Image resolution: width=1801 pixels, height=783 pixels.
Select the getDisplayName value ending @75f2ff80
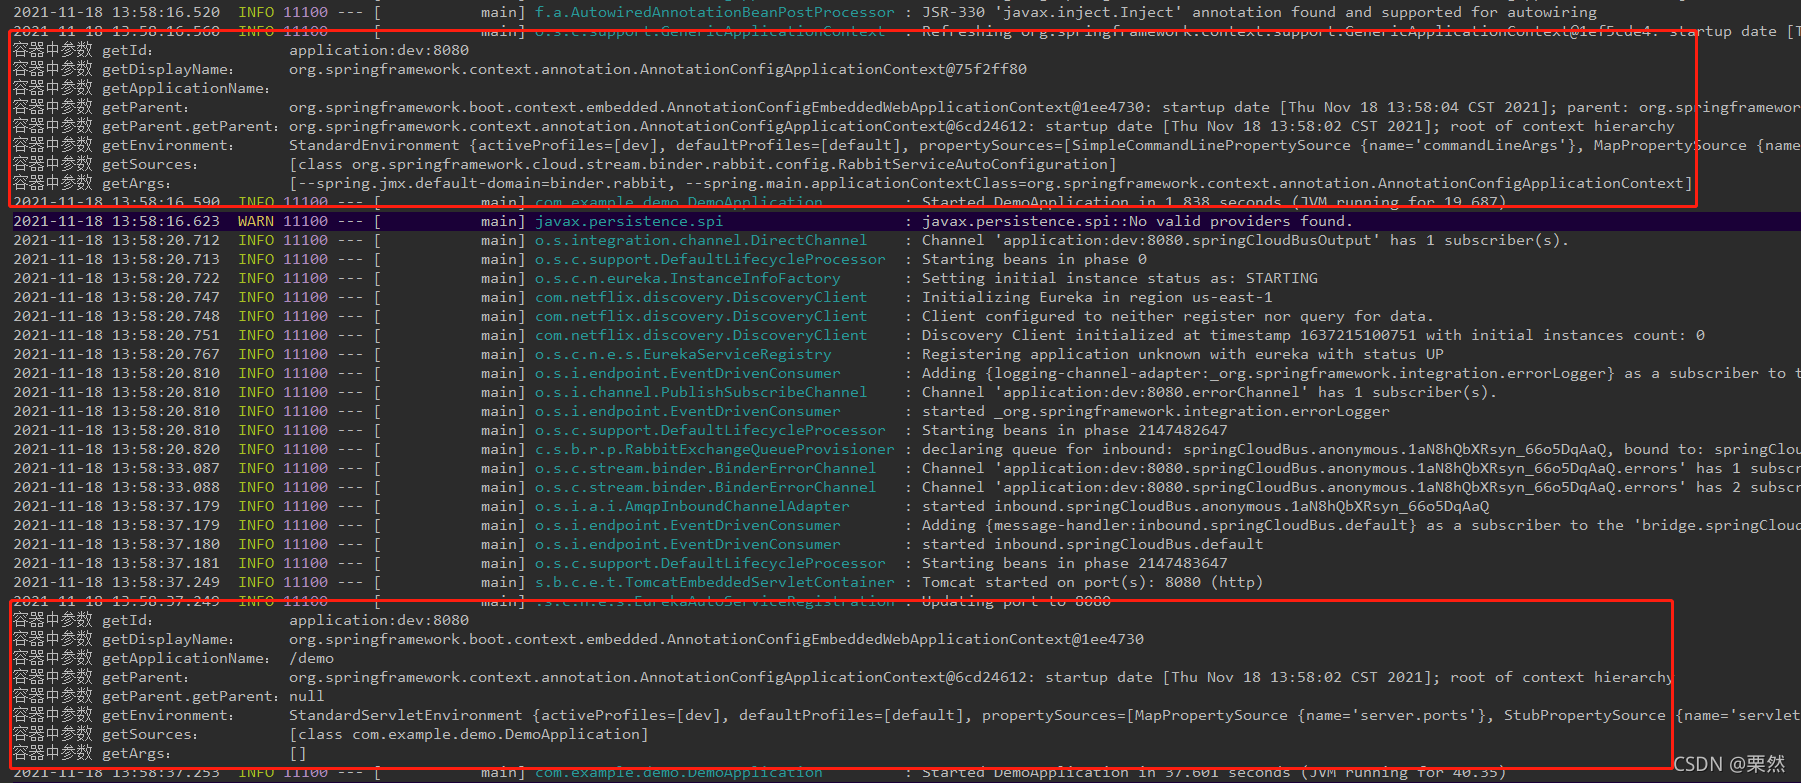point(658,69)
